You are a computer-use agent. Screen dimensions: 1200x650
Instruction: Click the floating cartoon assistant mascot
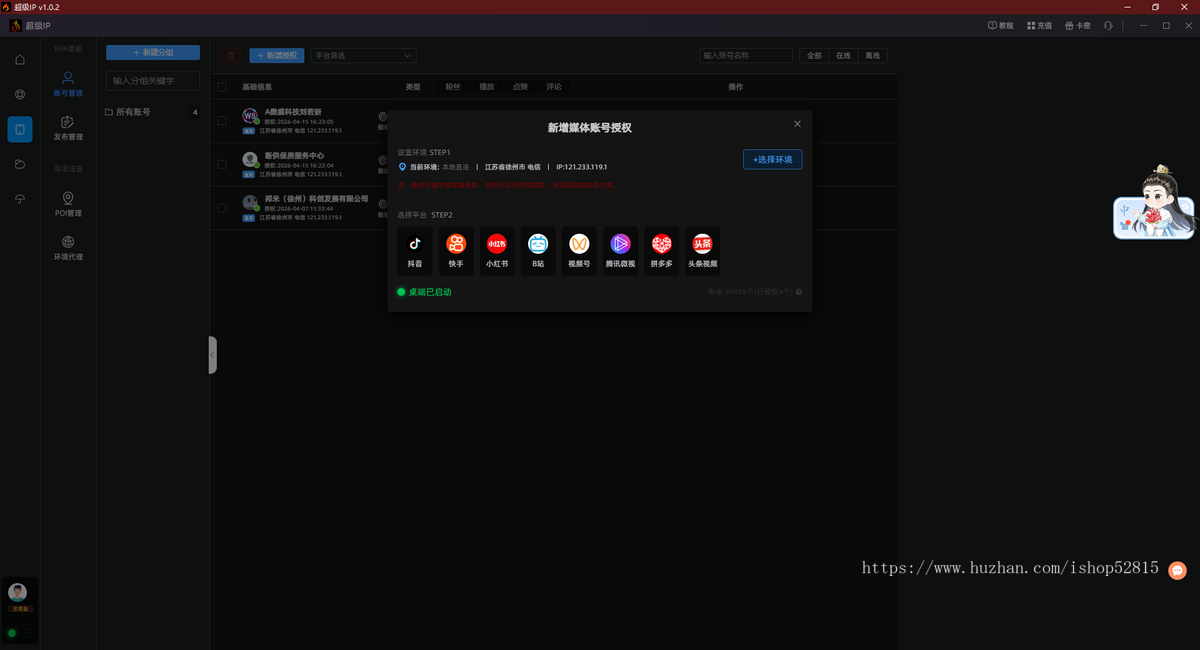1155,202
